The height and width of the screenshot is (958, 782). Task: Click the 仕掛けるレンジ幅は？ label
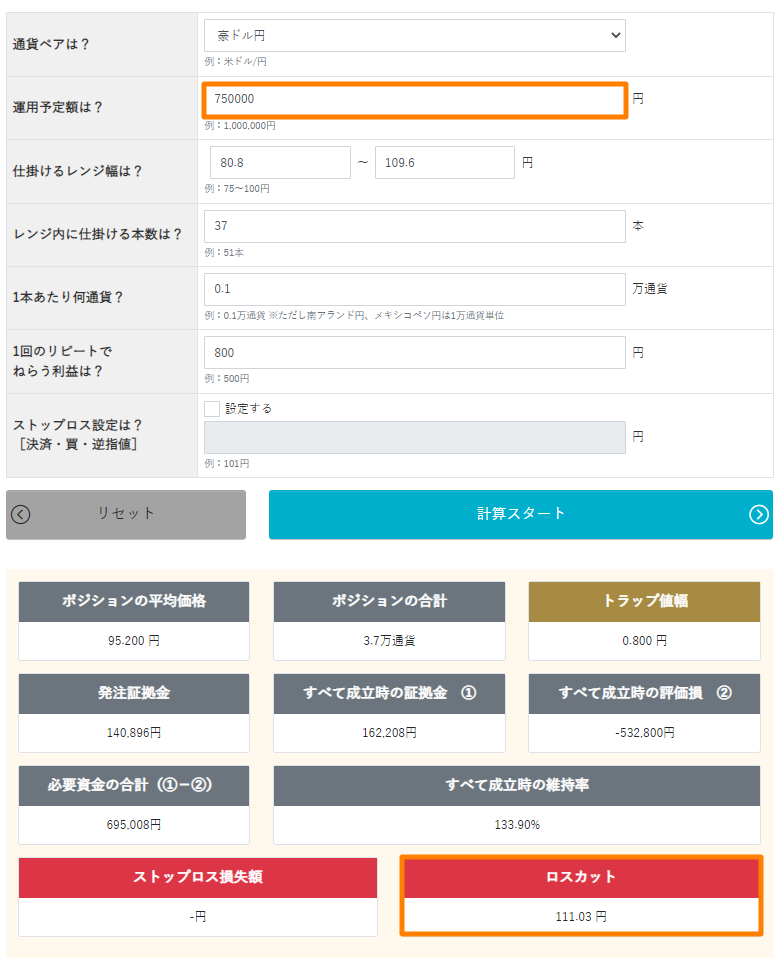[x=78, y=171]
